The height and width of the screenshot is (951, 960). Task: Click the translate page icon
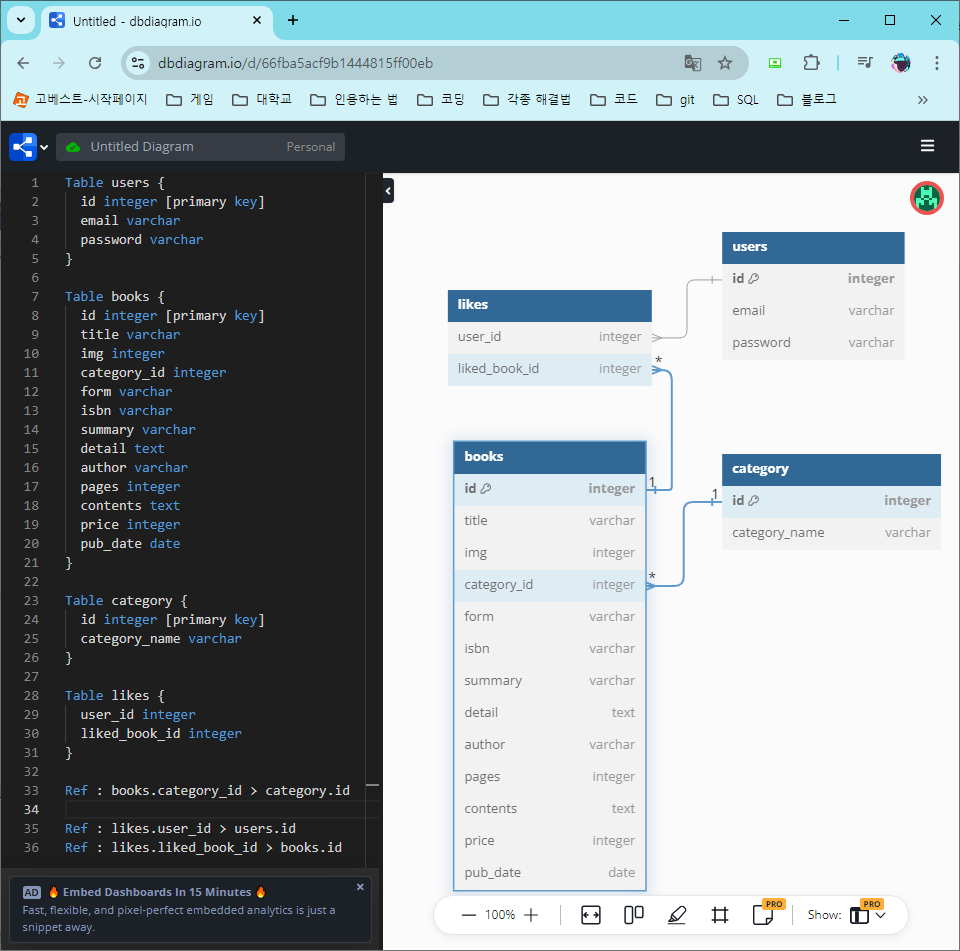692,63
